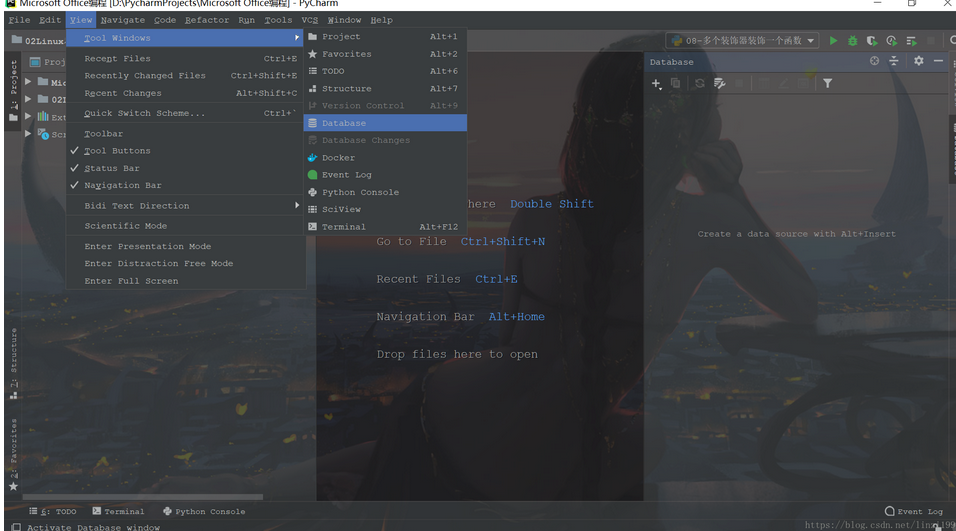
Task: Toggle tool window bars icon in status corner
Action: [16, 527]
